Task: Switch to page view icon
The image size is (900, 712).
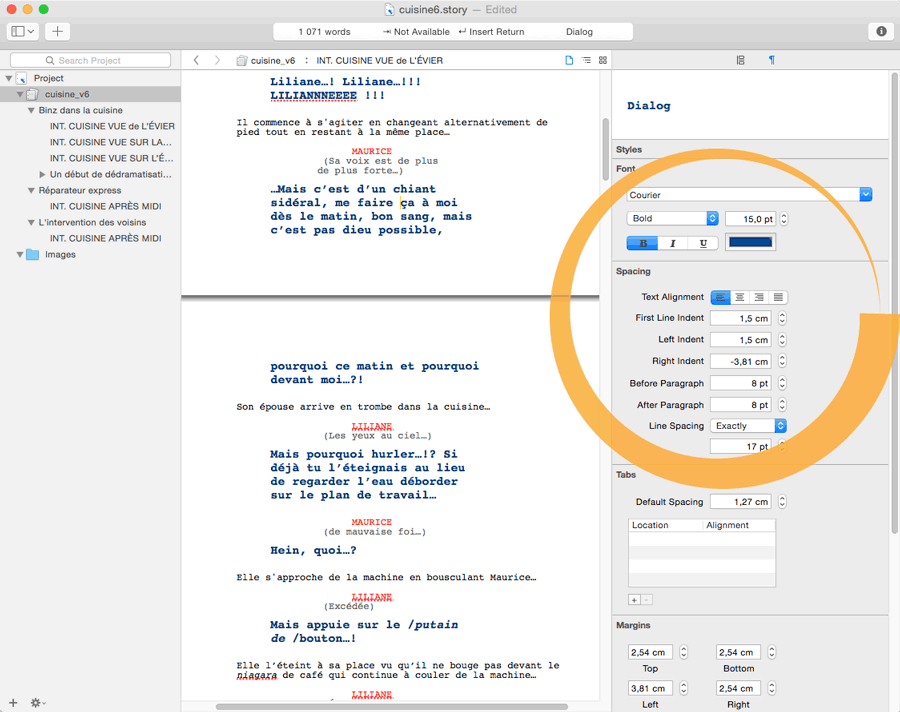Action: tap(569, 60)
